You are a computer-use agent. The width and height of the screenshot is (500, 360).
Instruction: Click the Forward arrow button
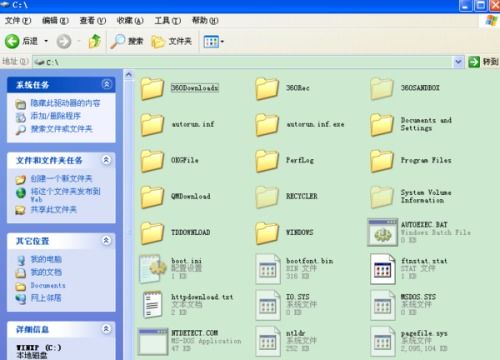click(64, 42)
